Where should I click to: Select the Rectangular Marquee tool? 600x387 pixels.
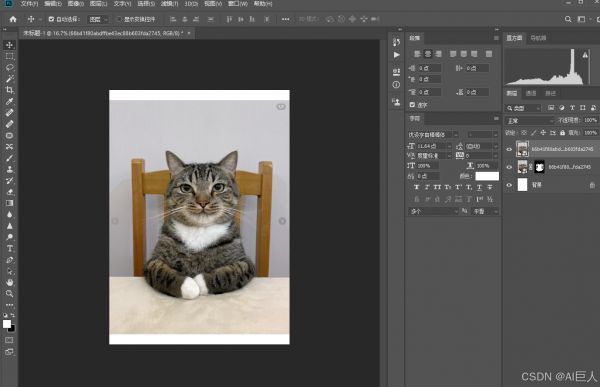click(9, 56)
